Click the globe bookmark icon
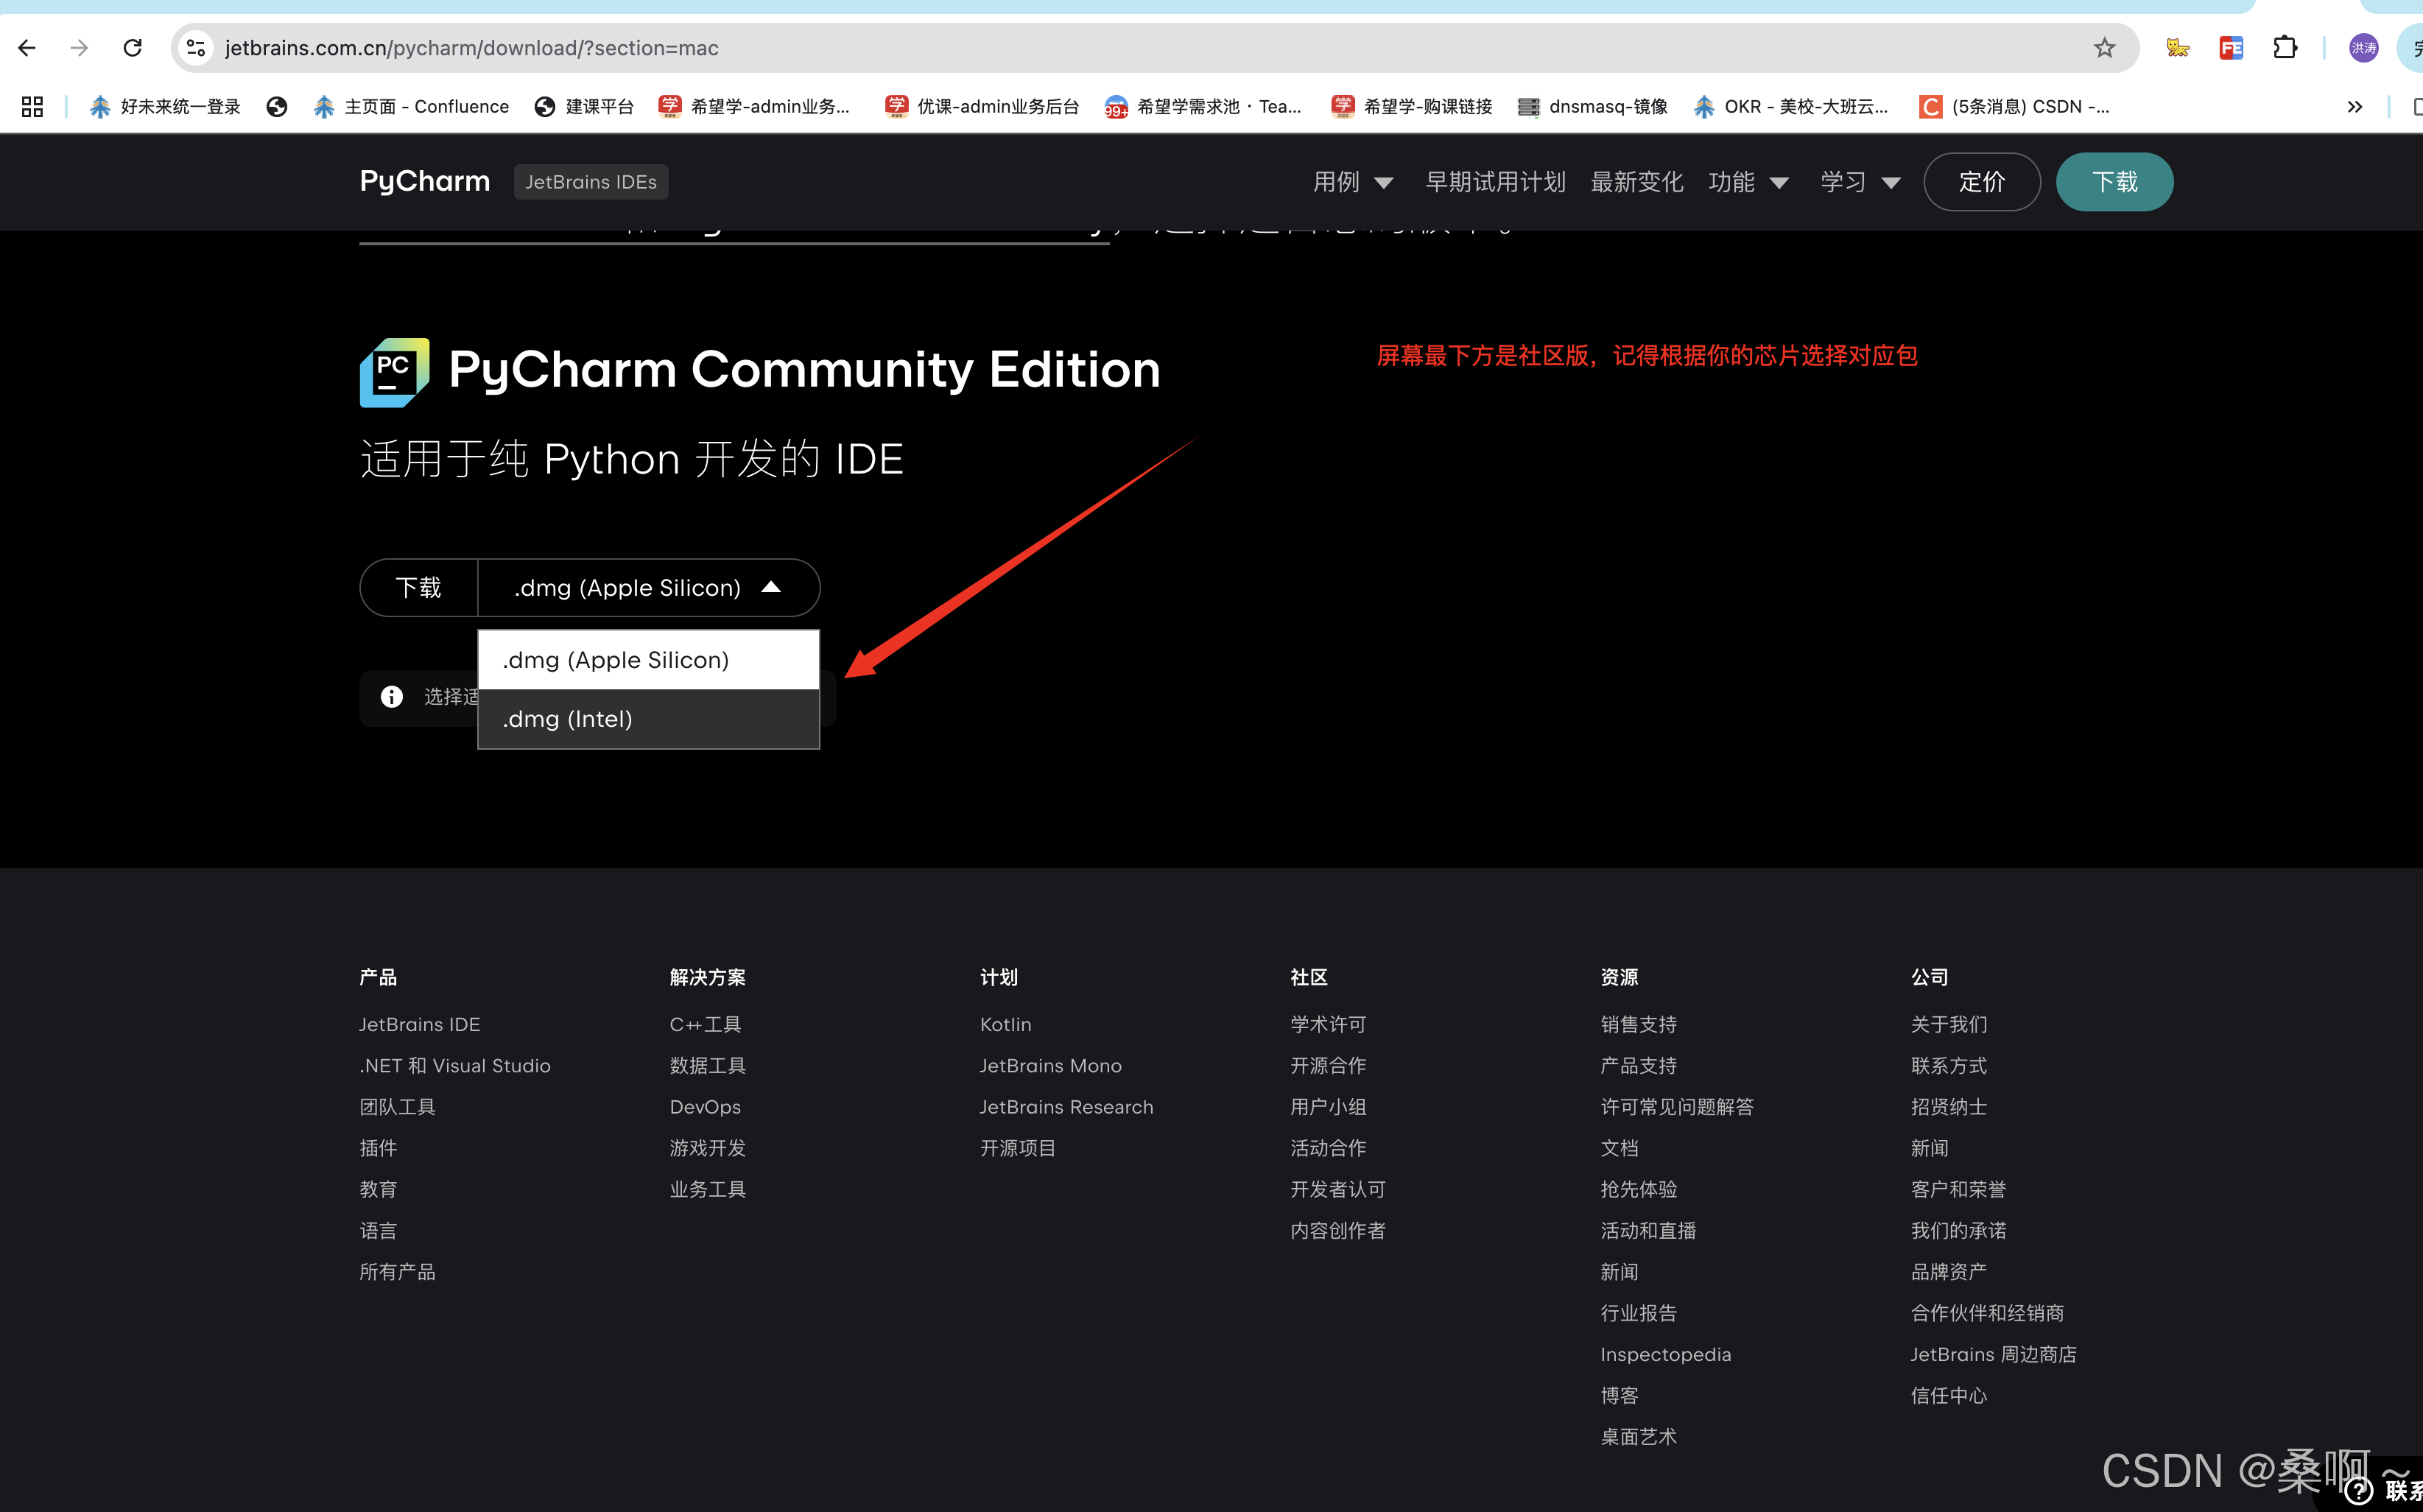 pos(277,106)
